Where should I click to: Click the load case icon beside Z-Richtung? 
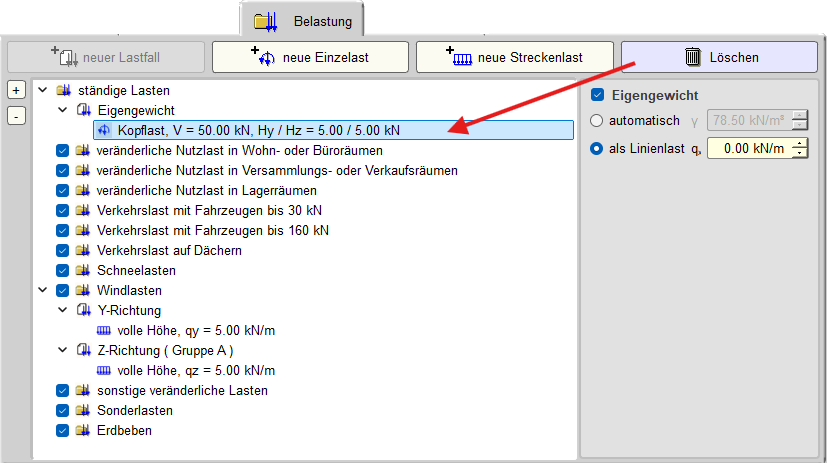84,350
